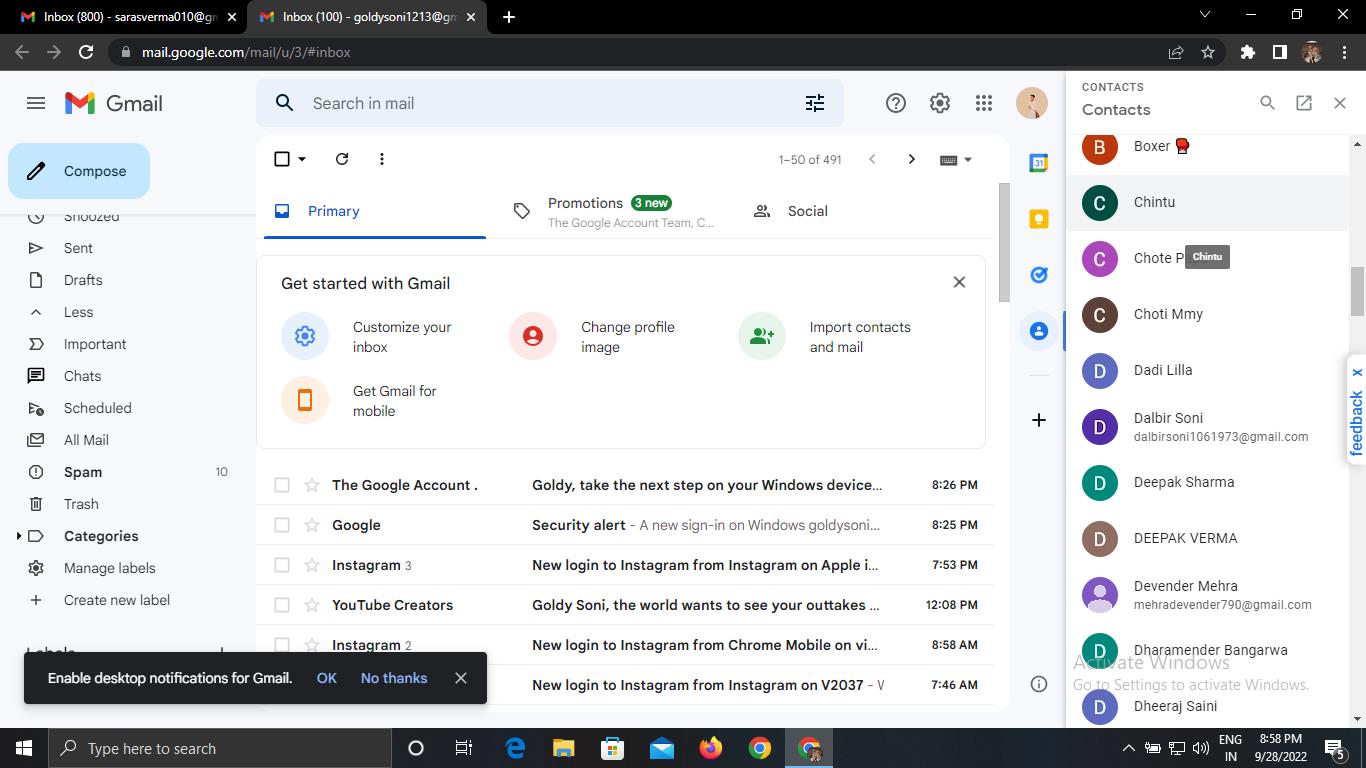Switch to the Social tab

(806, 211)
